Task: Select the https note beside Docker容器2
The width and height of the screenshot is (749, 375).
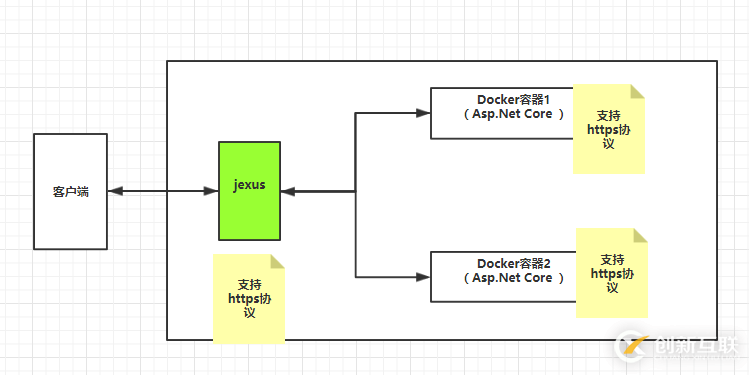Action: coord(612,273)
